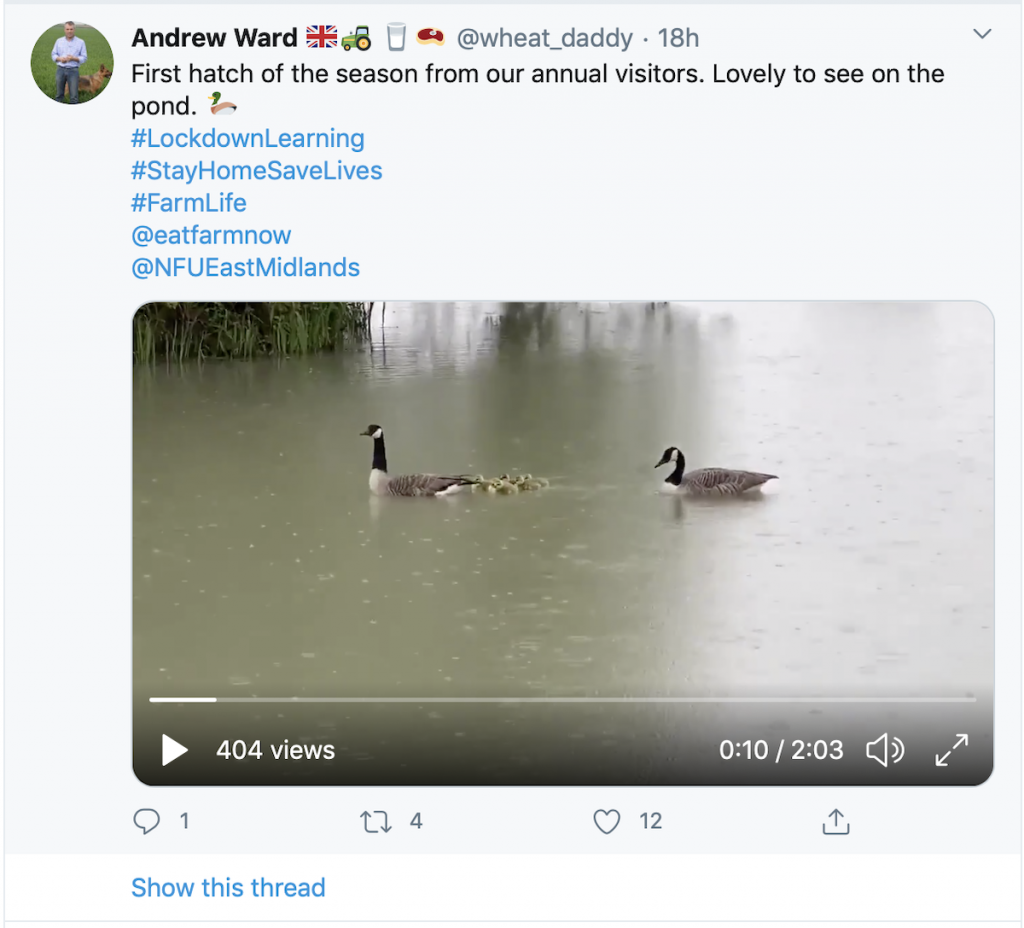This screenshot has width=1024, height=928.
Task: Click the 0:10 / 2:03 time display
Action: click(x=781, y=750)
